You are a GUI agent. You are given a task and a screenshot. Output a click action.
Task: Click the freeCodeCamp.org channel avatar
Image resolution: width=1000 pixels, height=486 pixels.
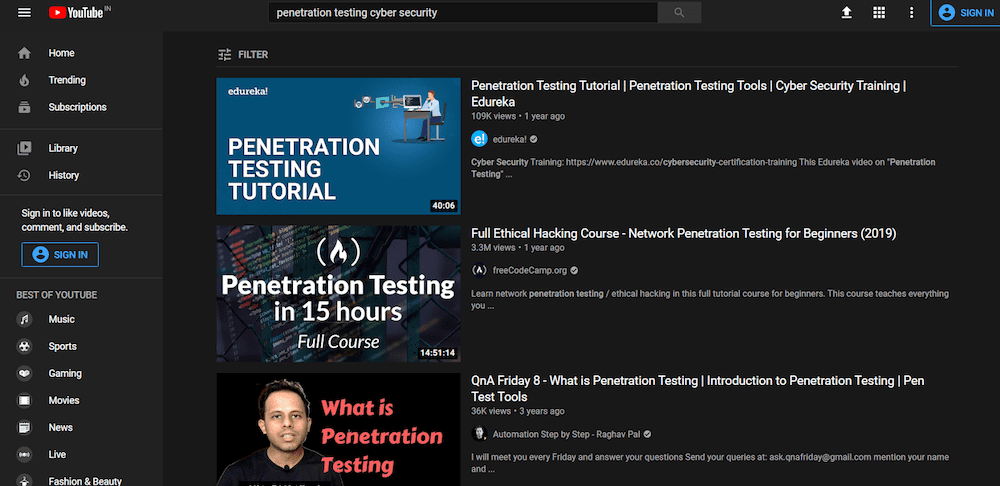pos(479,270)
